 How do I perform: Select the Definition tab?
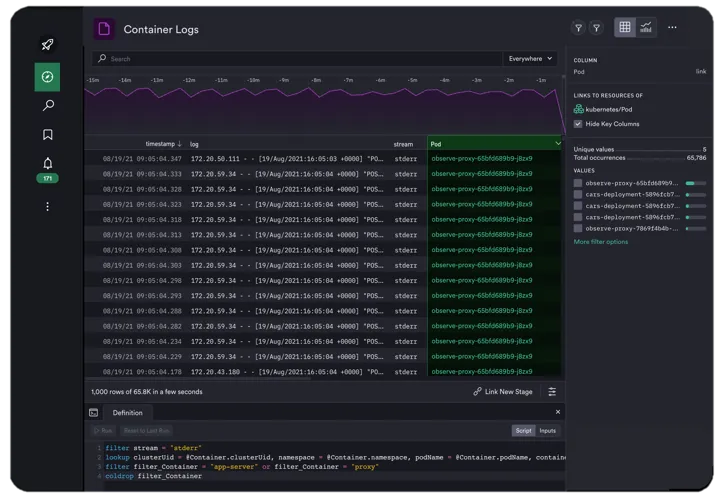click(128, 413)
